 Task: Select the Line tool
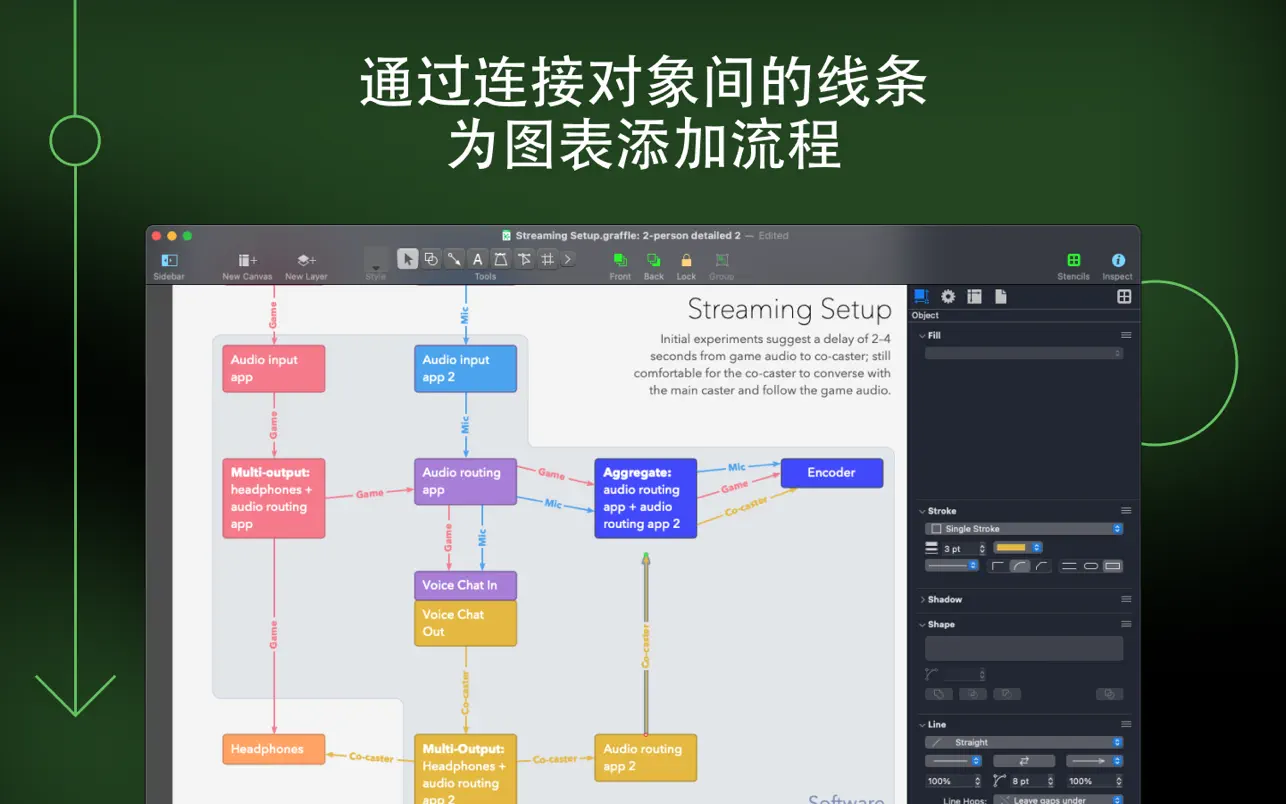(454, 259)
